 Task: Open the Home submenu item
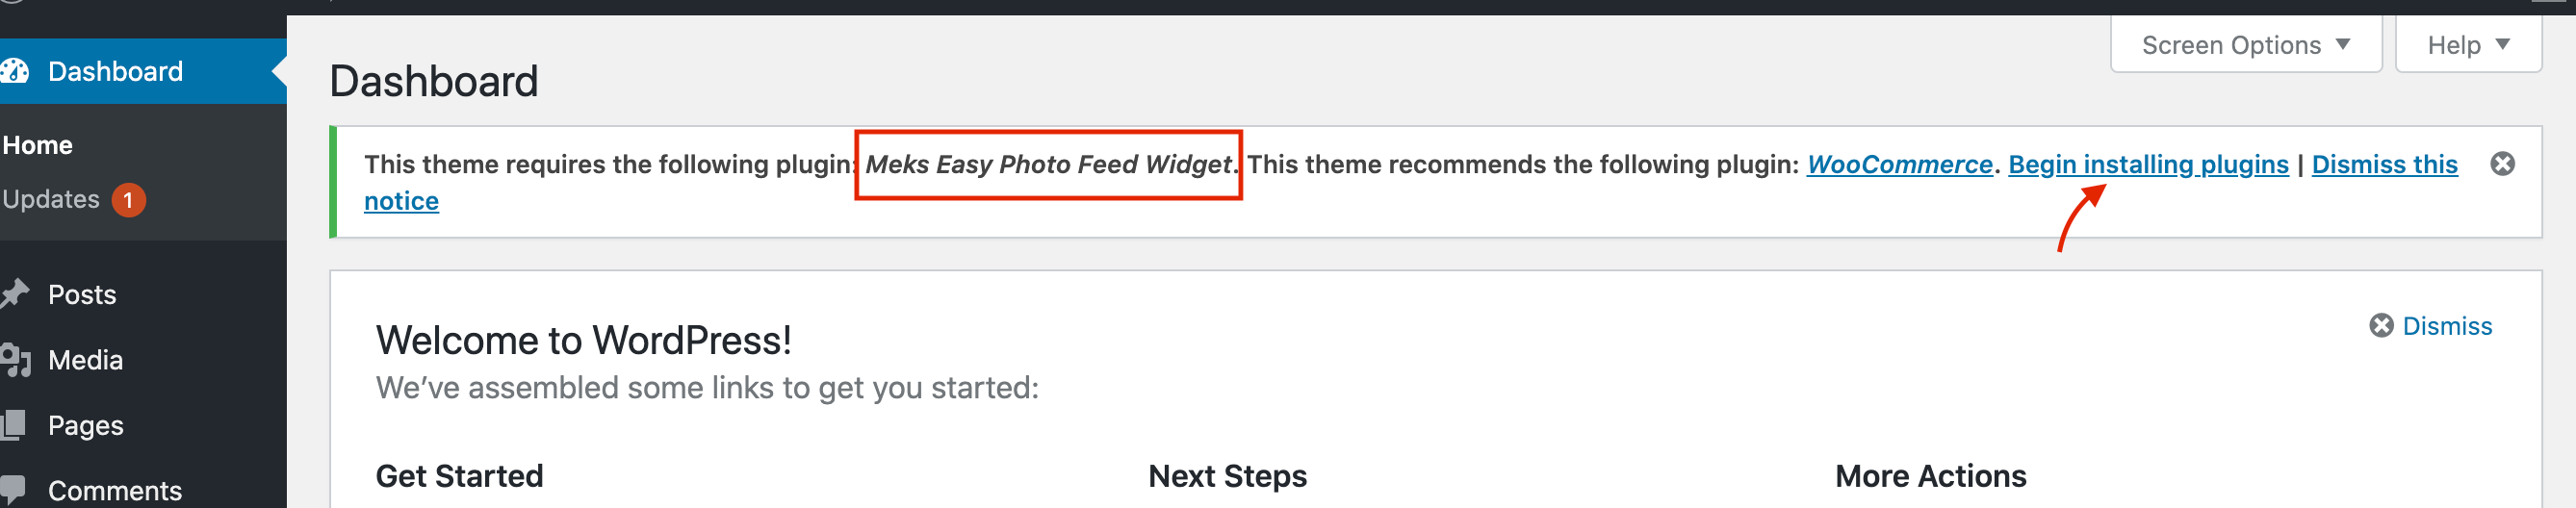click(38, 145)
